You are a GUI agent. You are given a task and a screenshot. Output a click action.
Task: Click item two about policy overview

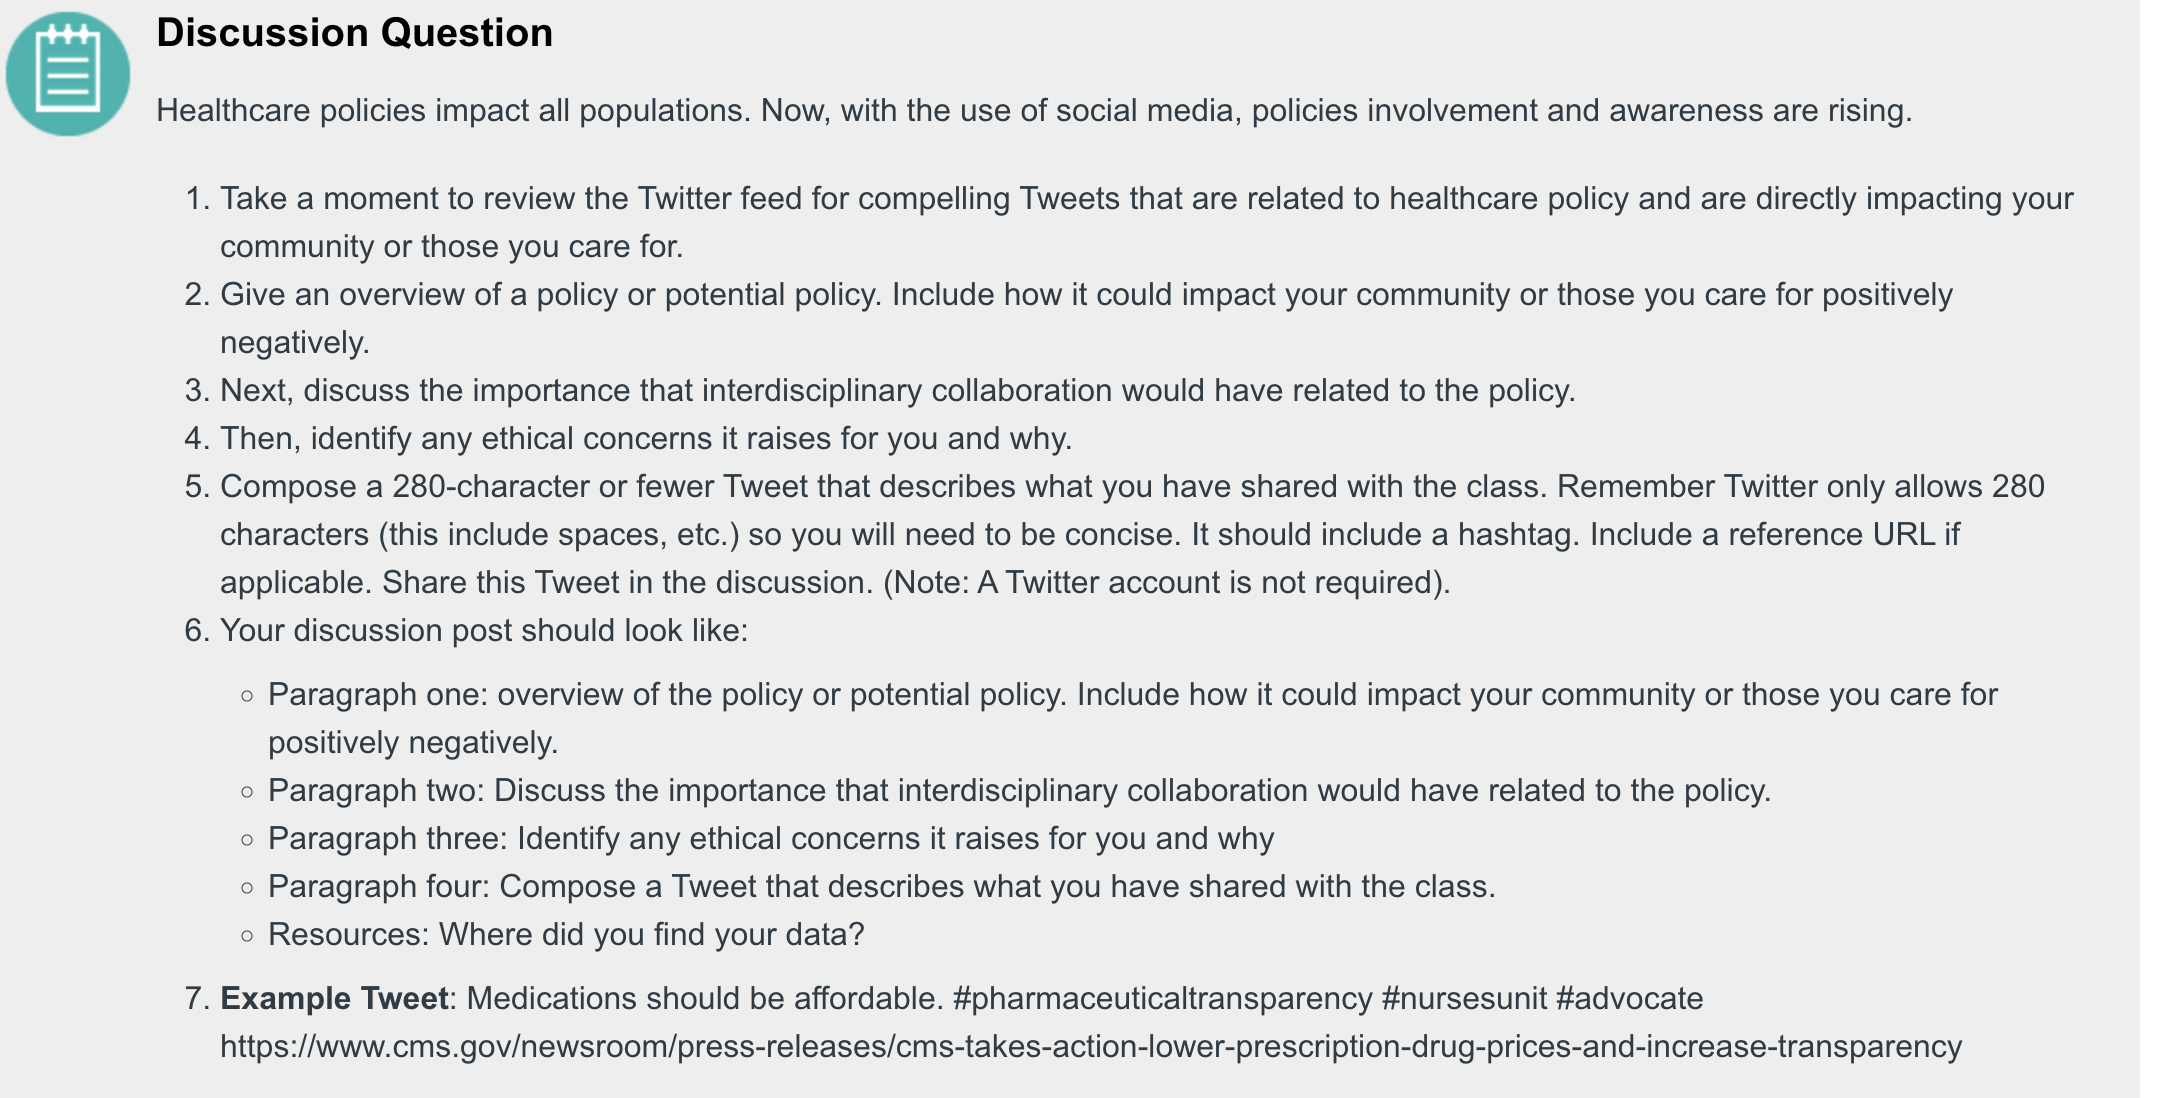tap(1086, 318)
